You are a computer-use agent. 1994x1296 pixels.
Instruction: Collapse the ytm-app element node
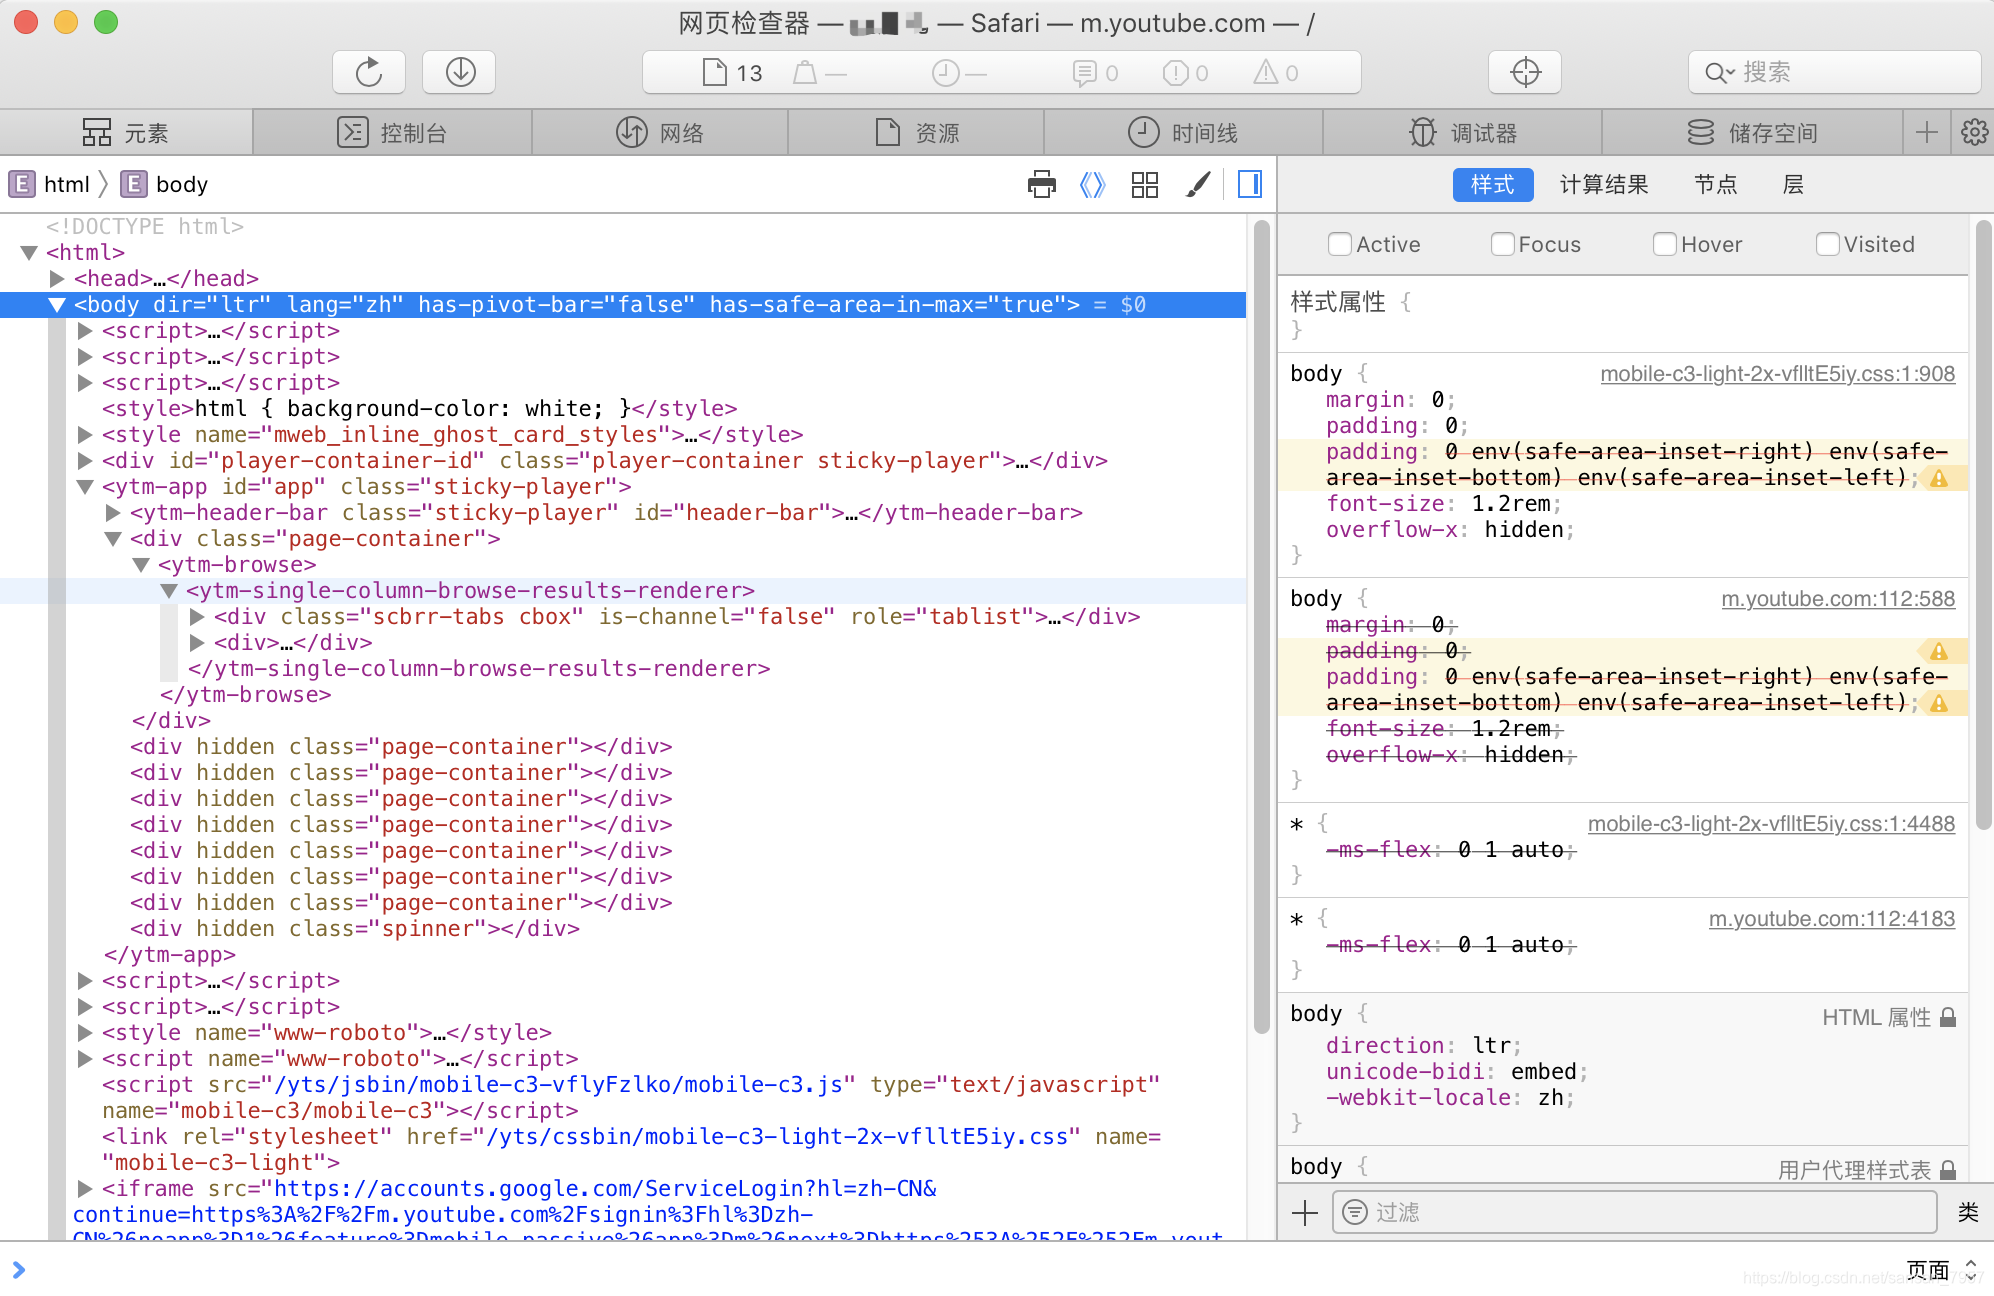coord(85,487)
